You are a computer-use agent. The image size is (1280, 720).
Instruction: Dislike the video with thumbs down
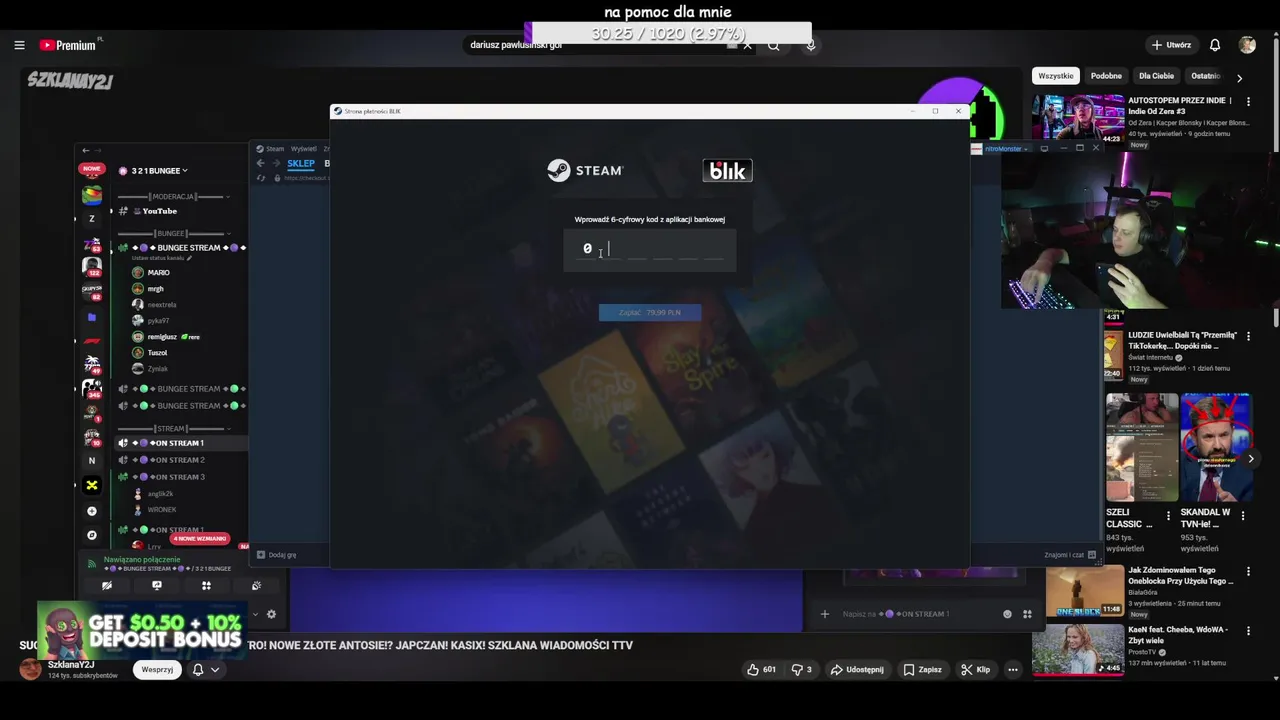coord(802,669)
